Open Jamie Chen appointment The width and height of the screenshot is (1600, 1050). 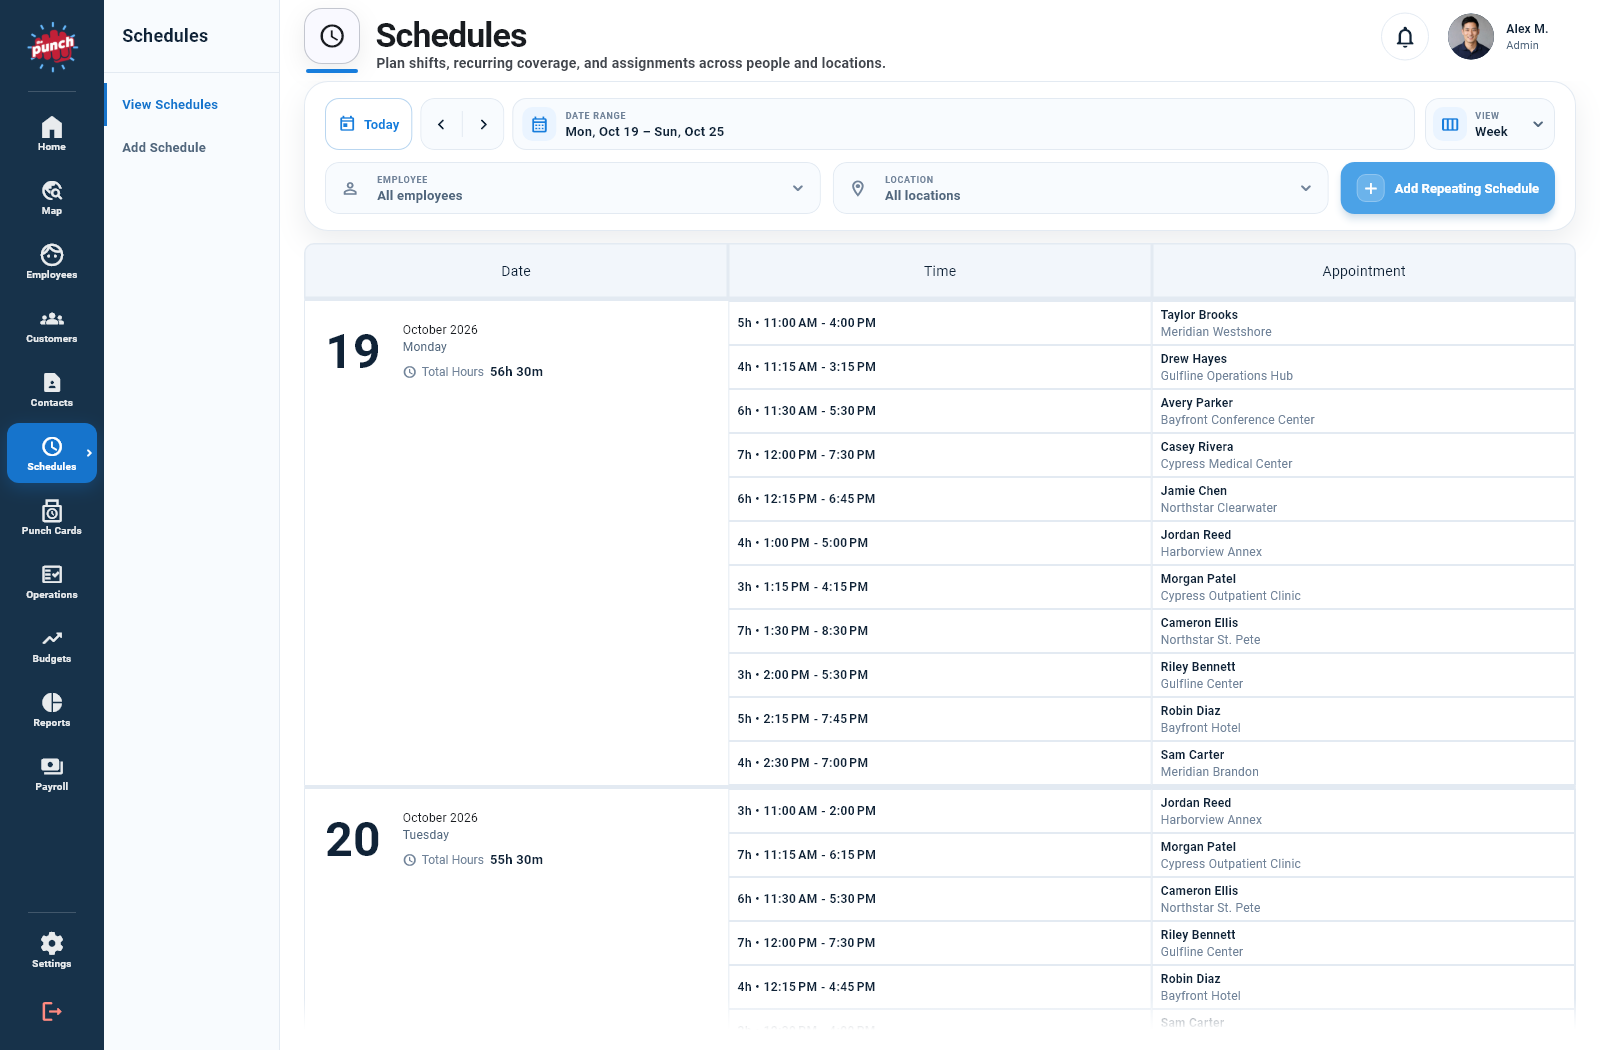click(x=1363, y=499)
